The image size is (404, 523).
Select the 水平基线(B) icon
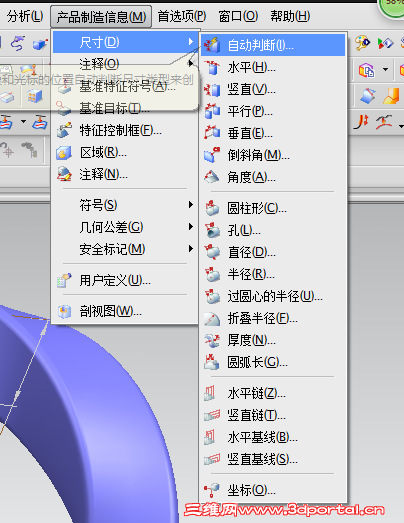click(x=210, y=437)
